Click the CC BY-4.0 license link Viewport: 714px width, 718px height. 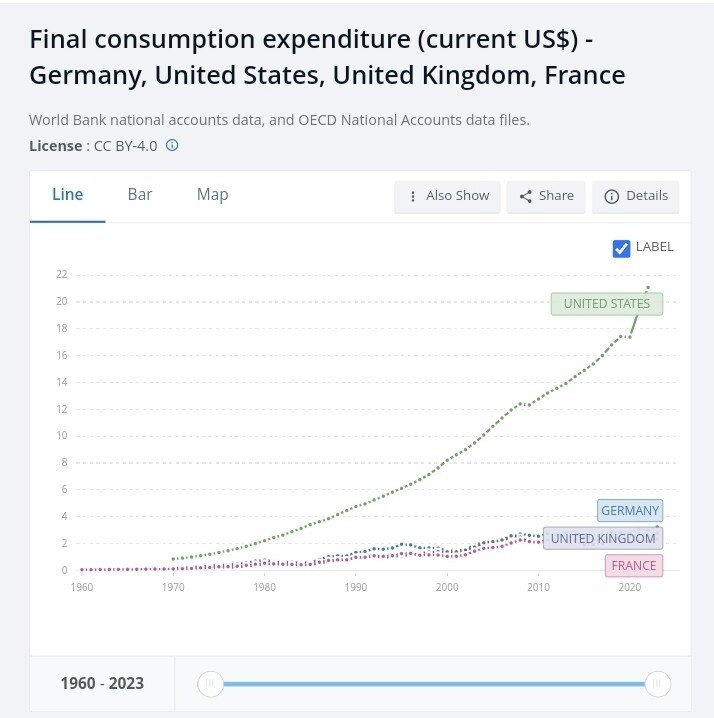coord(124,146)
